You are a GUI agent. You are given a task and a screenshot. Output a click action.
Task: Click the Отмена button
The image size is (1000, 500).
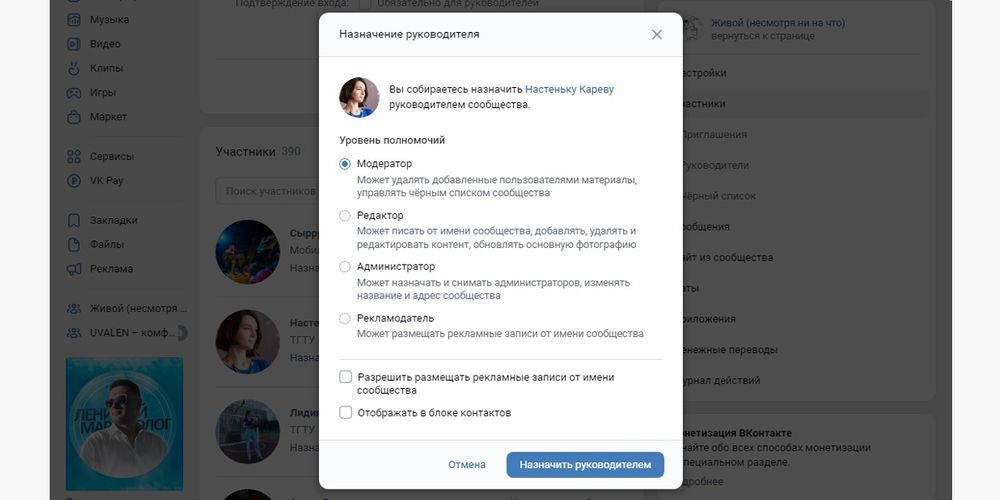[x=467, y=465]
